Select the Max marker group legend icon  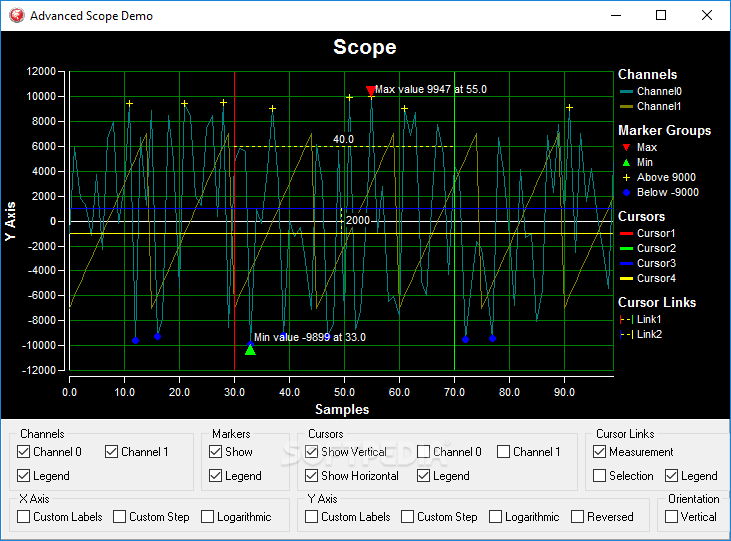click(626, 147)
